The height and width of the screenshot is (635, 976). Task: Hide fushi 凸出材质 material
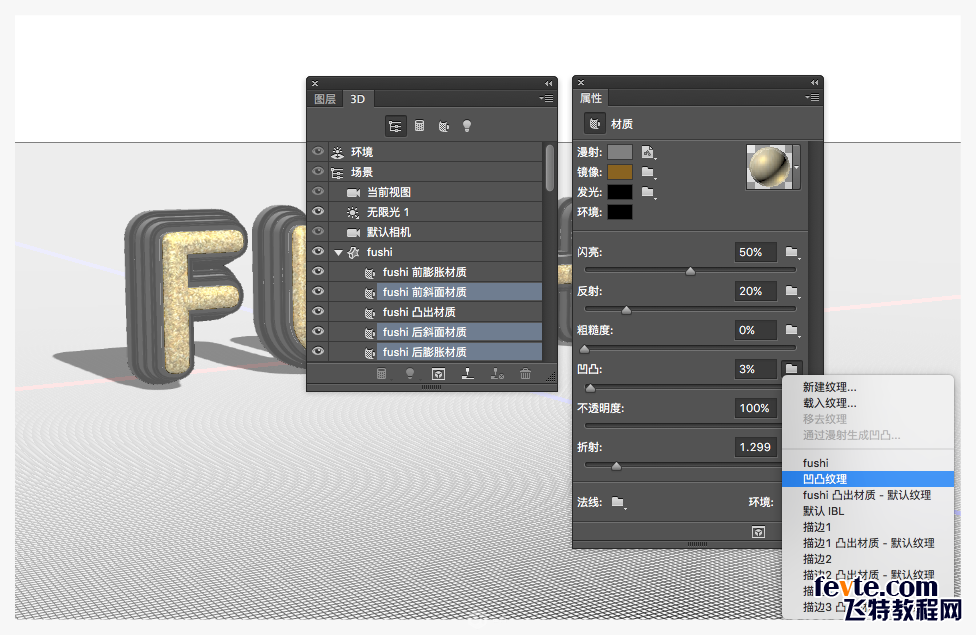pos(318,311)
